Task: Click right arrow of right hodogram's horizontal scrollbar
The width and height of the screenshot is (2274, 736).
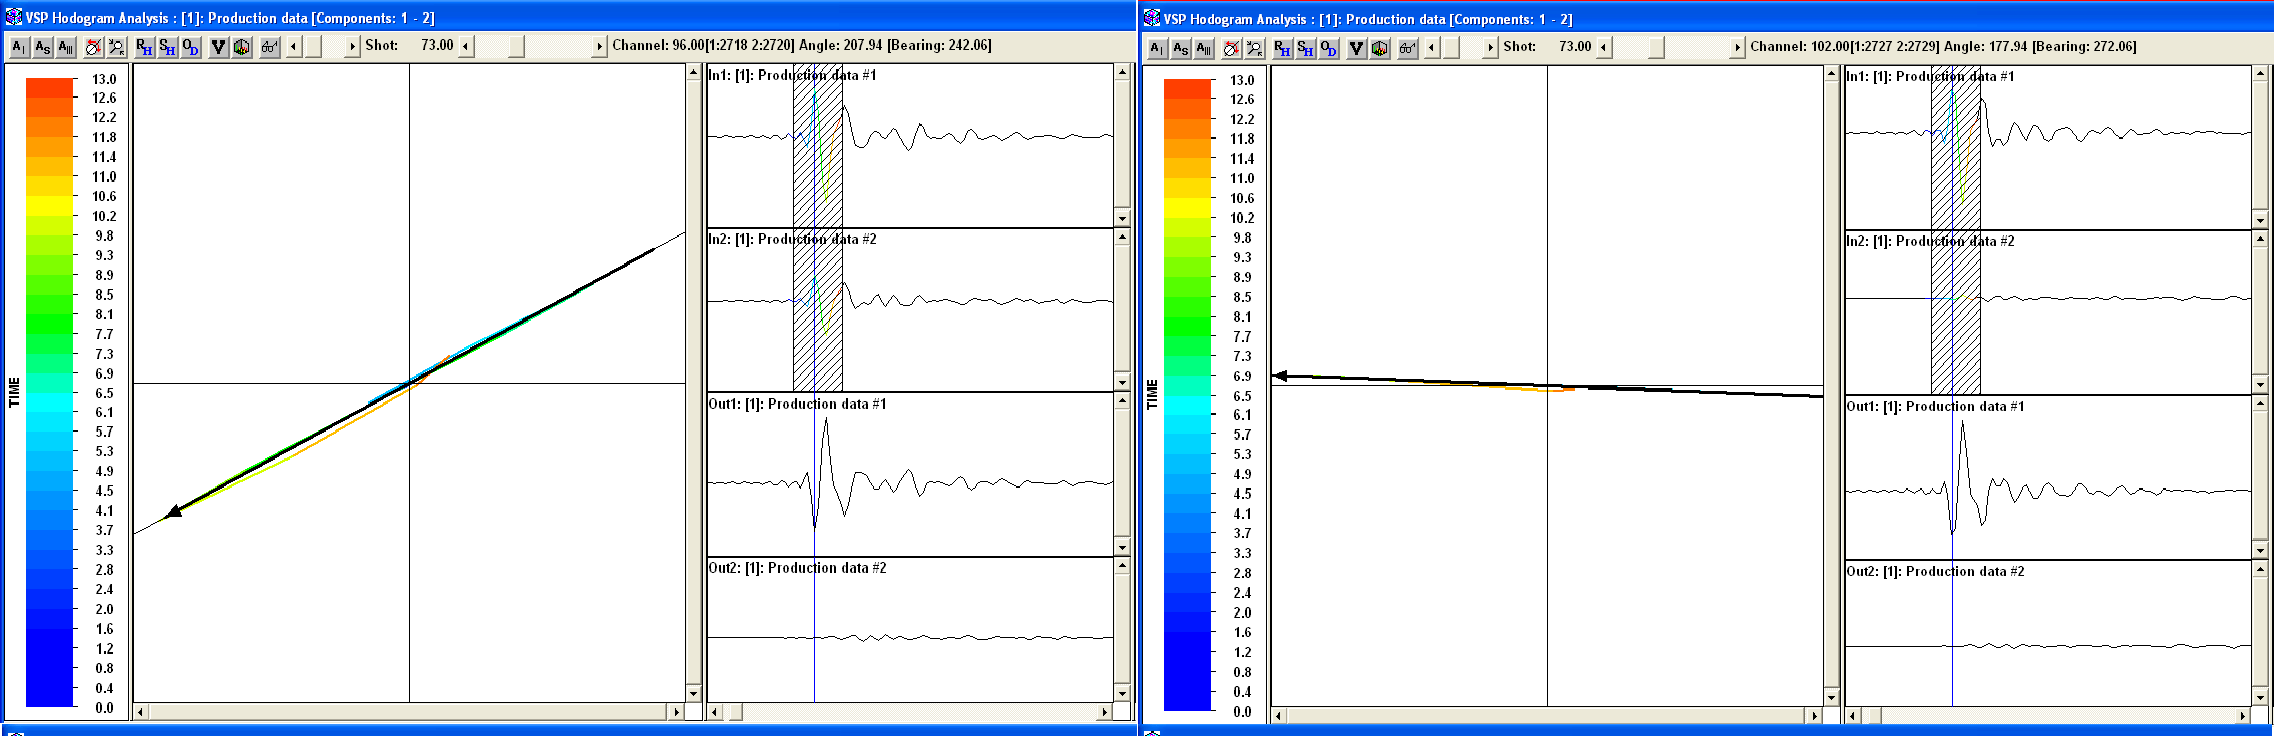Action: click(x=1815, y=716)
